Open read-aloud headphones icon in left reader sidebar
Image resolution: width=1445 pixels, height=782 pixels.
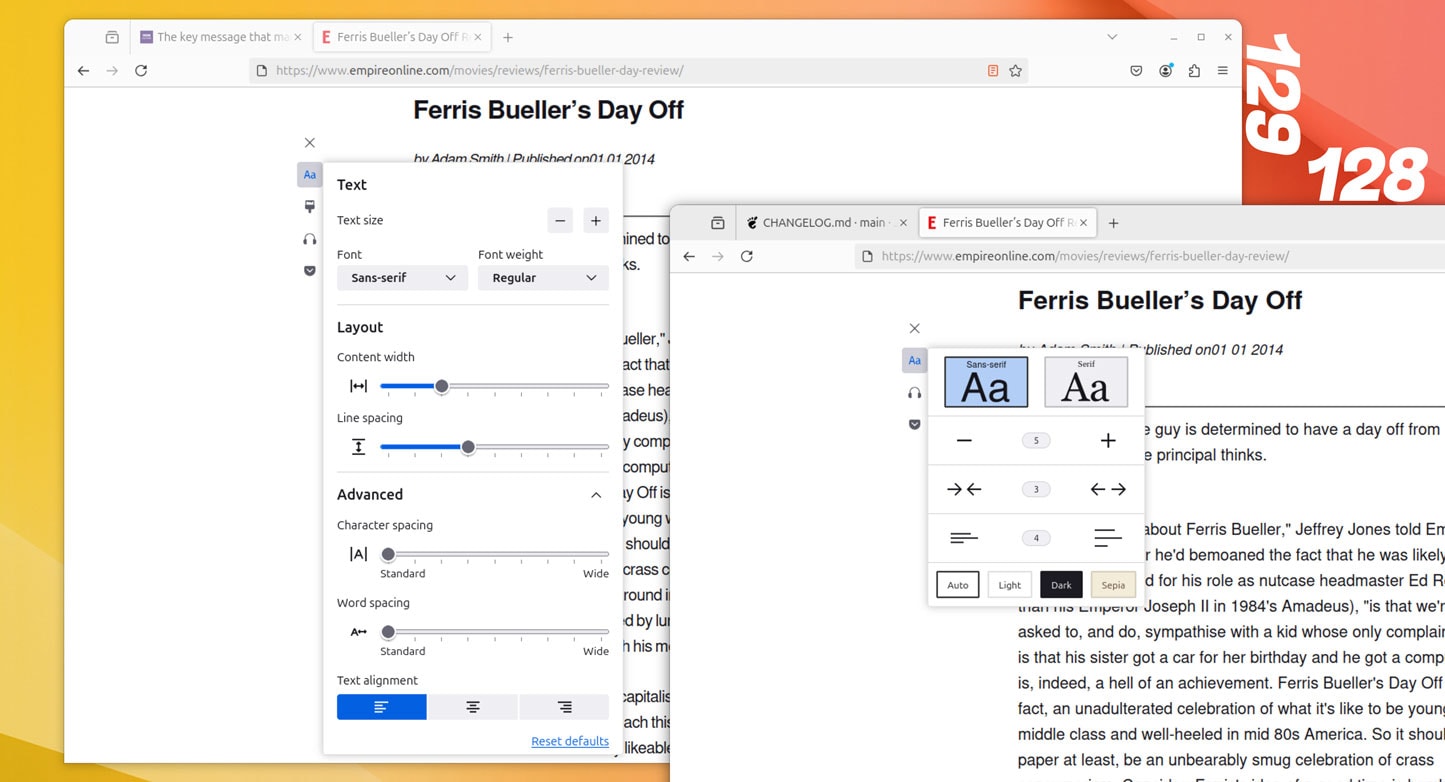coord(310,239)
